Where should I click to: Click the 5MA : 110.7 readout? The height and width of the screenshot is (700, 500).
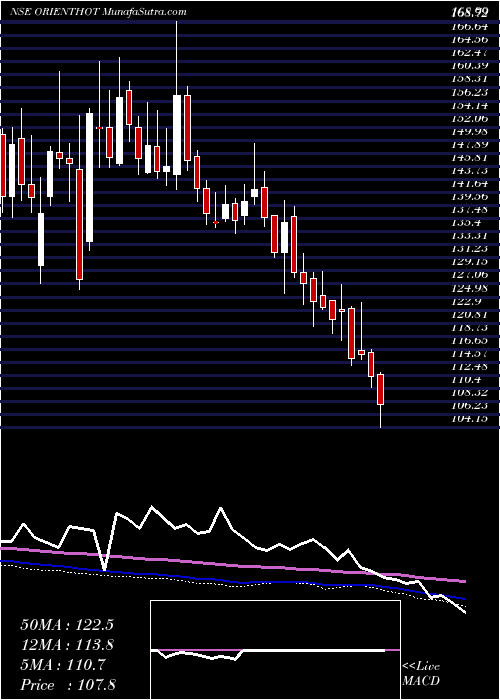[x=63, y=665]
